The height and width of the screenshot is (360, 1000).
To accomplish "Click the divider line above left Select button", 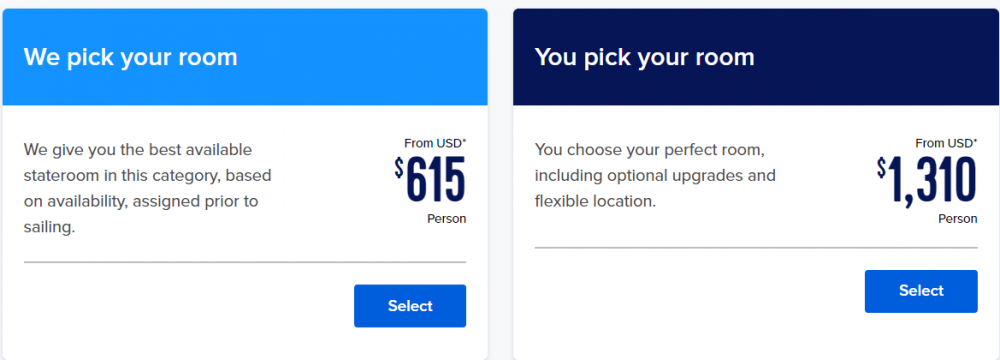I will 245,262.
